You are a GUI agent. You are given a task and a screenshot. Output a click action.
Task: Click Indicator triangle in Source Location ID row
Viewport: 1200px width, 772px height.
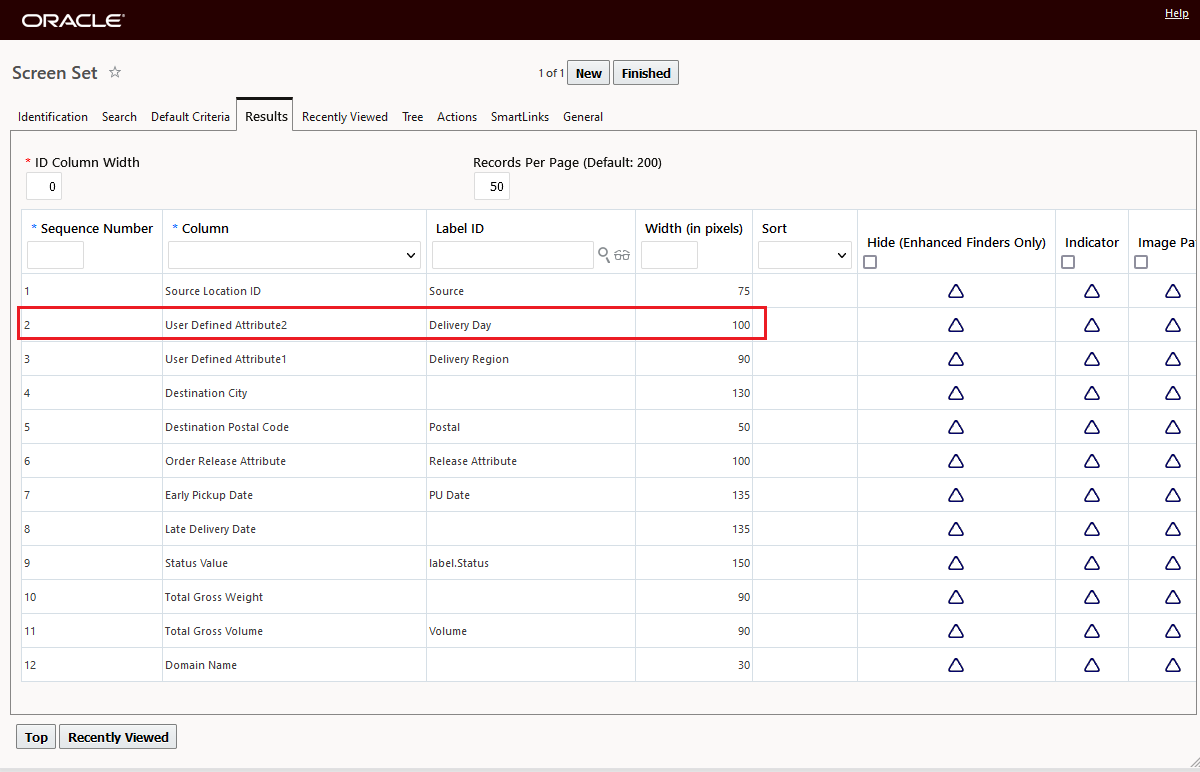click(x=1092, y=291)
